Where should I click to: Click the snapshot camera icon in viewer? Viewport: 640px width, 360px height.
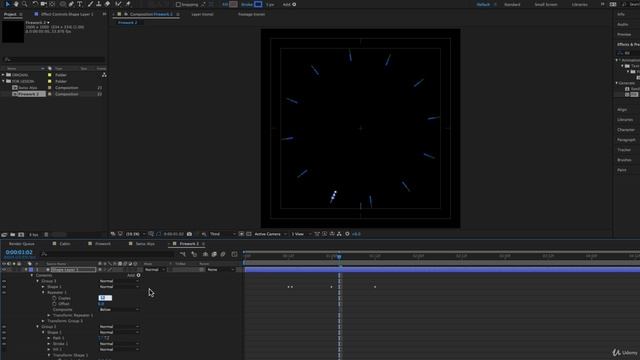tap(189, 234)
